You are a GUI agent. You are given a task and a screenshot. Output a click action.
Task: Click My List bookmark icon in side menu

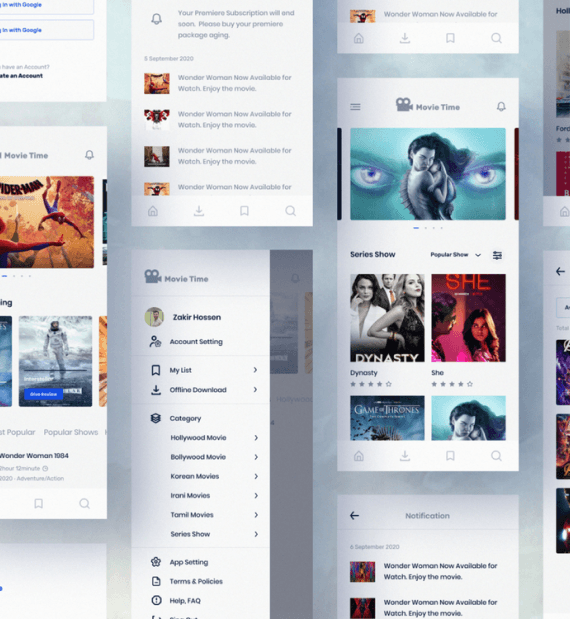click(156, 370)
